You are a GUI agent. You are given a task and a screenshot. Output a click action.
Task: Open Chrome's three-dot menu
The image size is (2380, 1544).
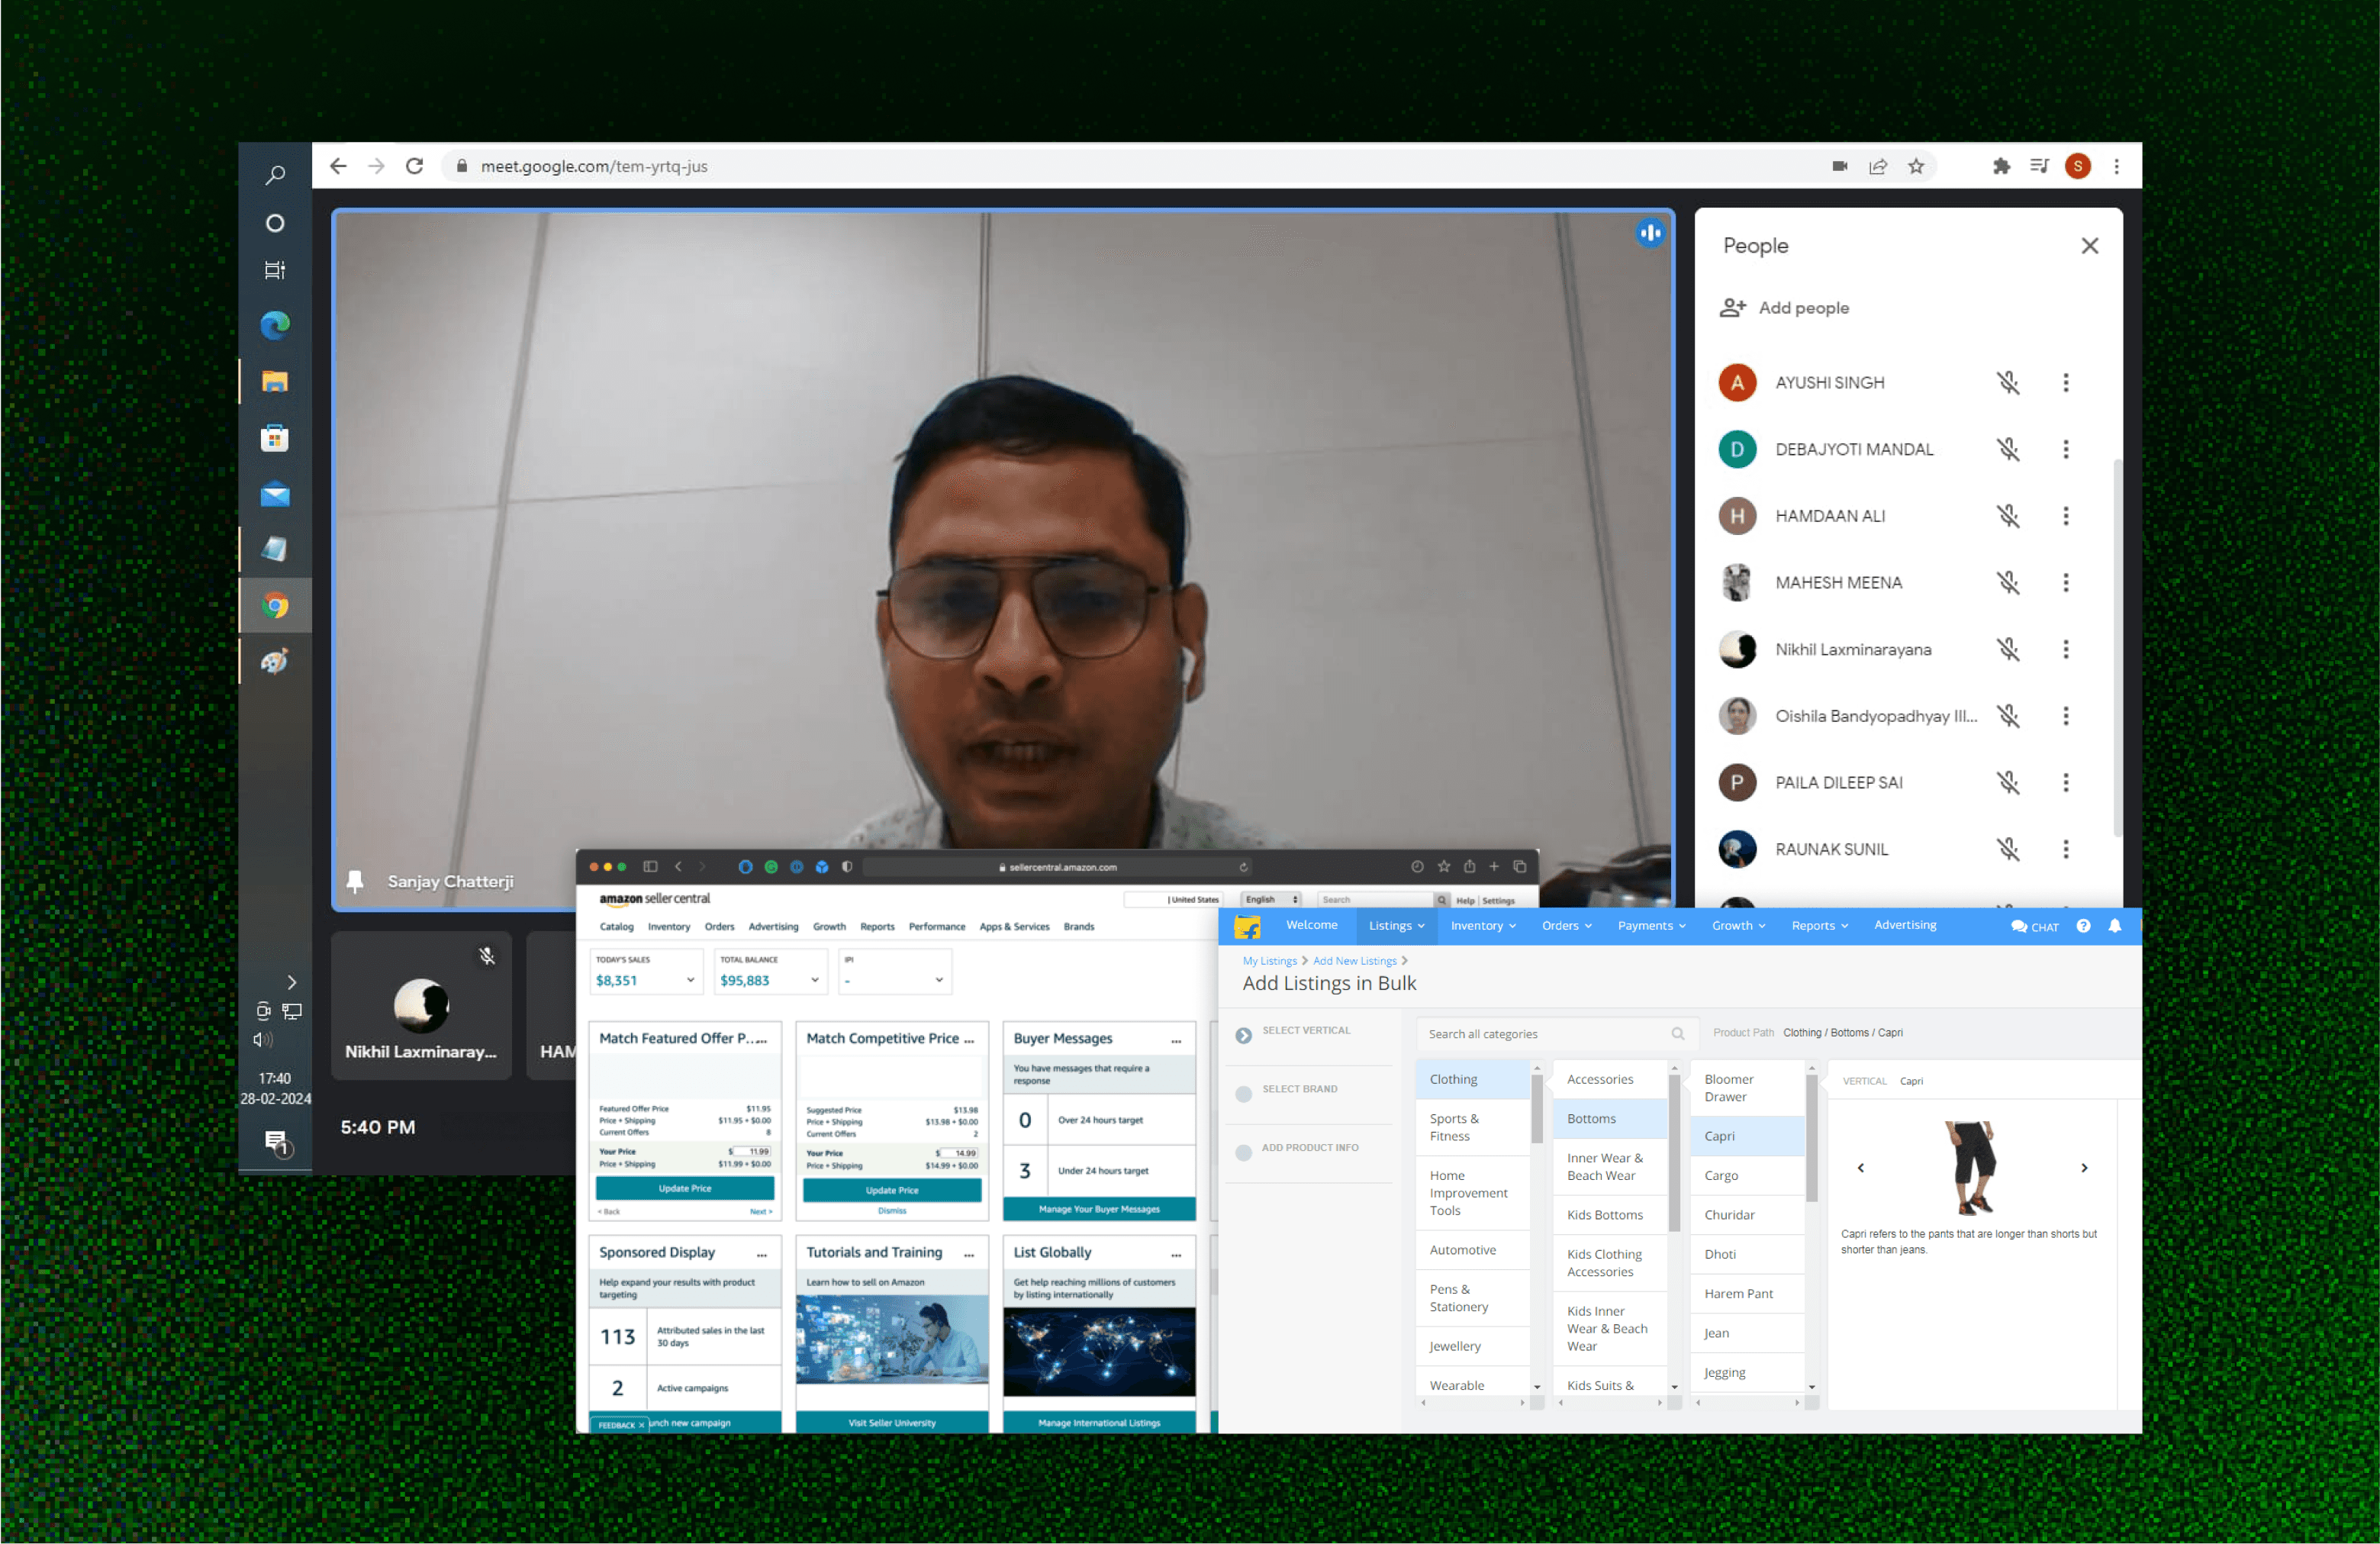(x=2116, y=167)
